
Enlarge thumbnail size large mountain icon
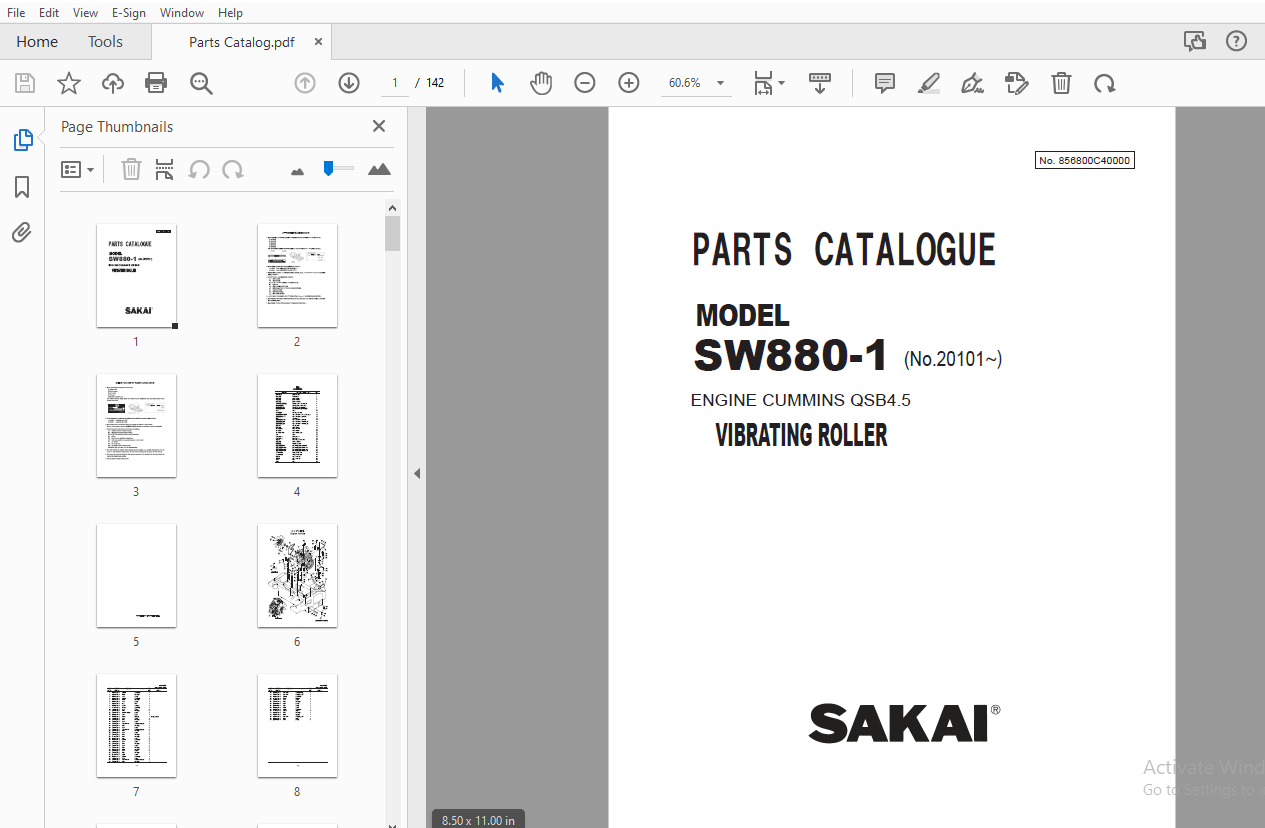(379, 169)
